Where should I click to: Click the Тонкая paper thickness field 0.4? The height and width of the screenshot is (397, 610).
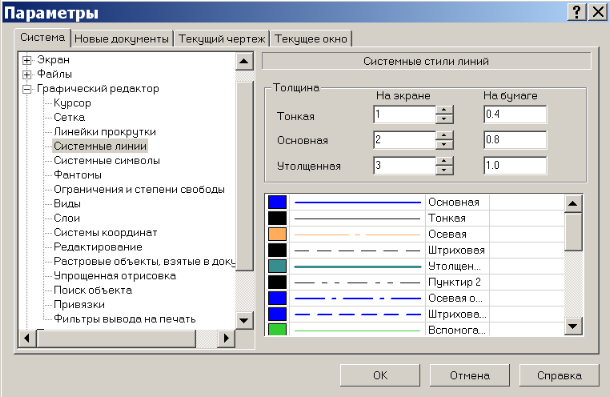click(x=515, y=114)
